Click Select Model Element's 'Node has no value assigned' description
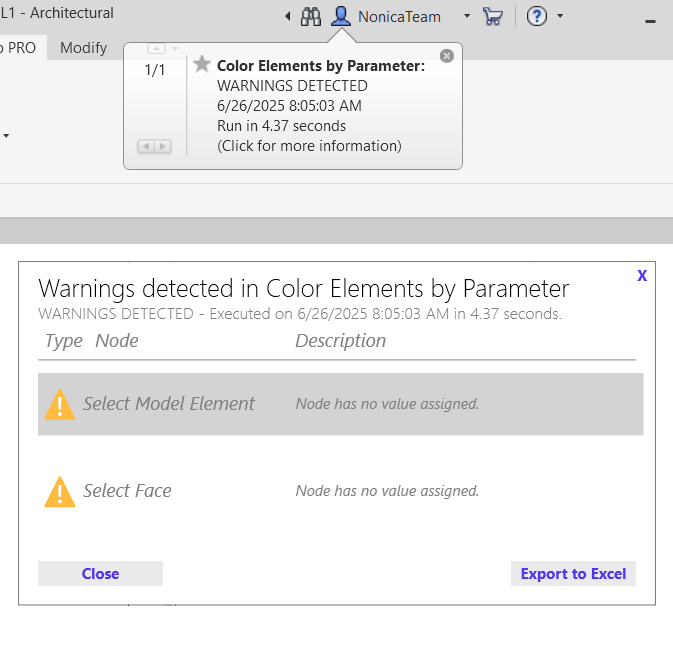673x651 pixels. 387,404
